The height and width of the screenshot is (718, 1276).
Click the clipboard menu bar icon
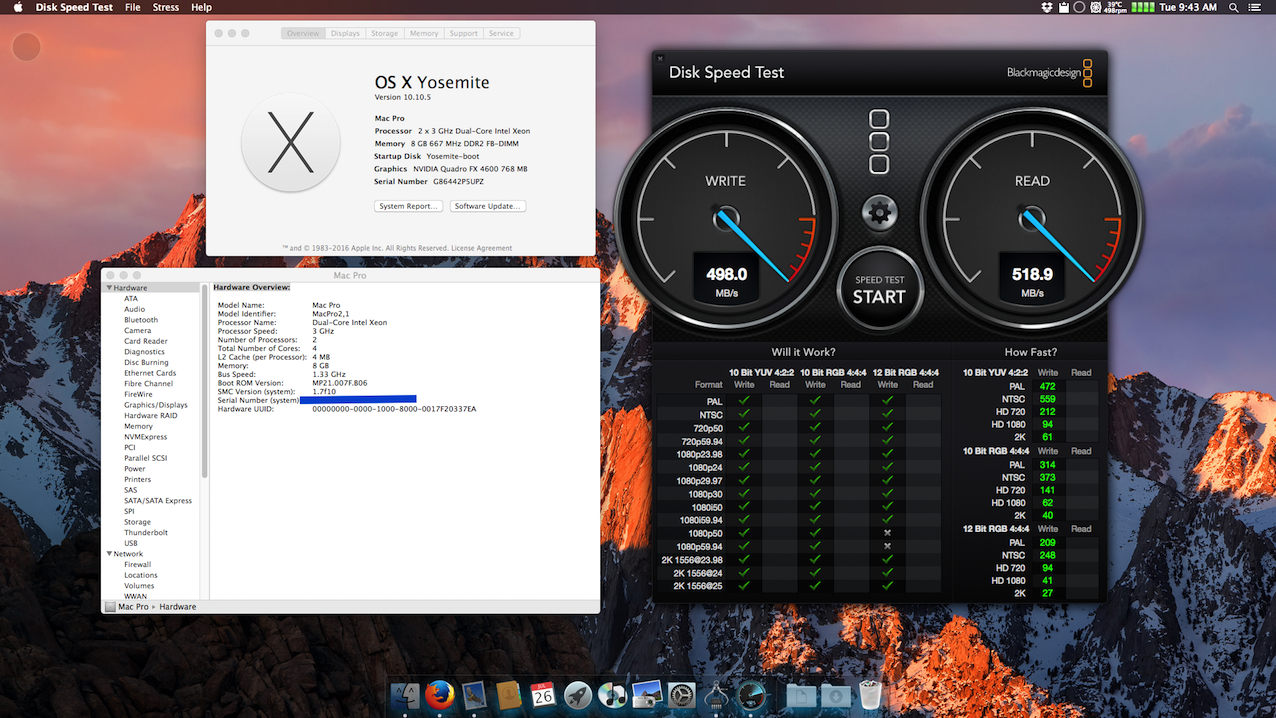coord(1064,7)
